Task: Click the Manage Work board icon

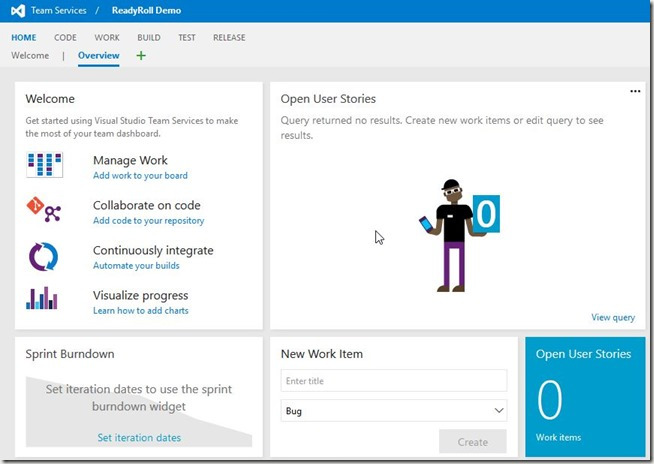Action: point(44,165)
